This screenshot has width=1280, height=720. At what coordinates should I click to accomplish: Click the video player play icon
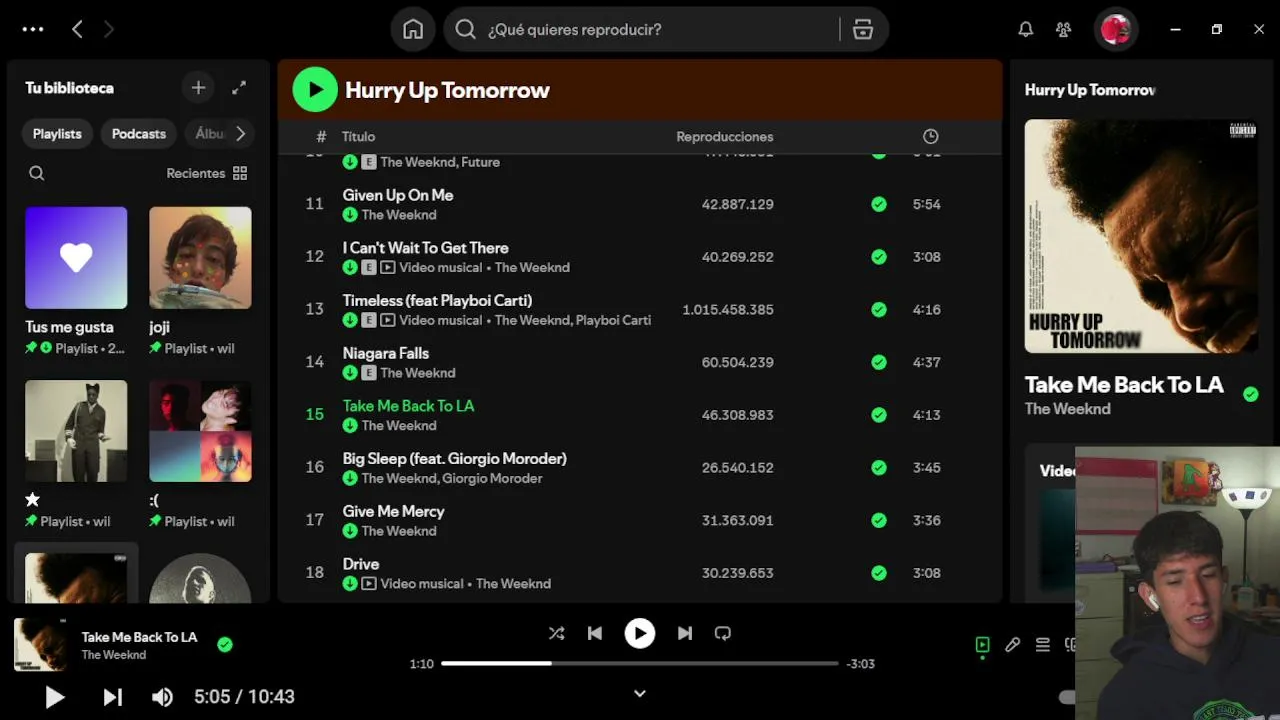pos(55,697)
